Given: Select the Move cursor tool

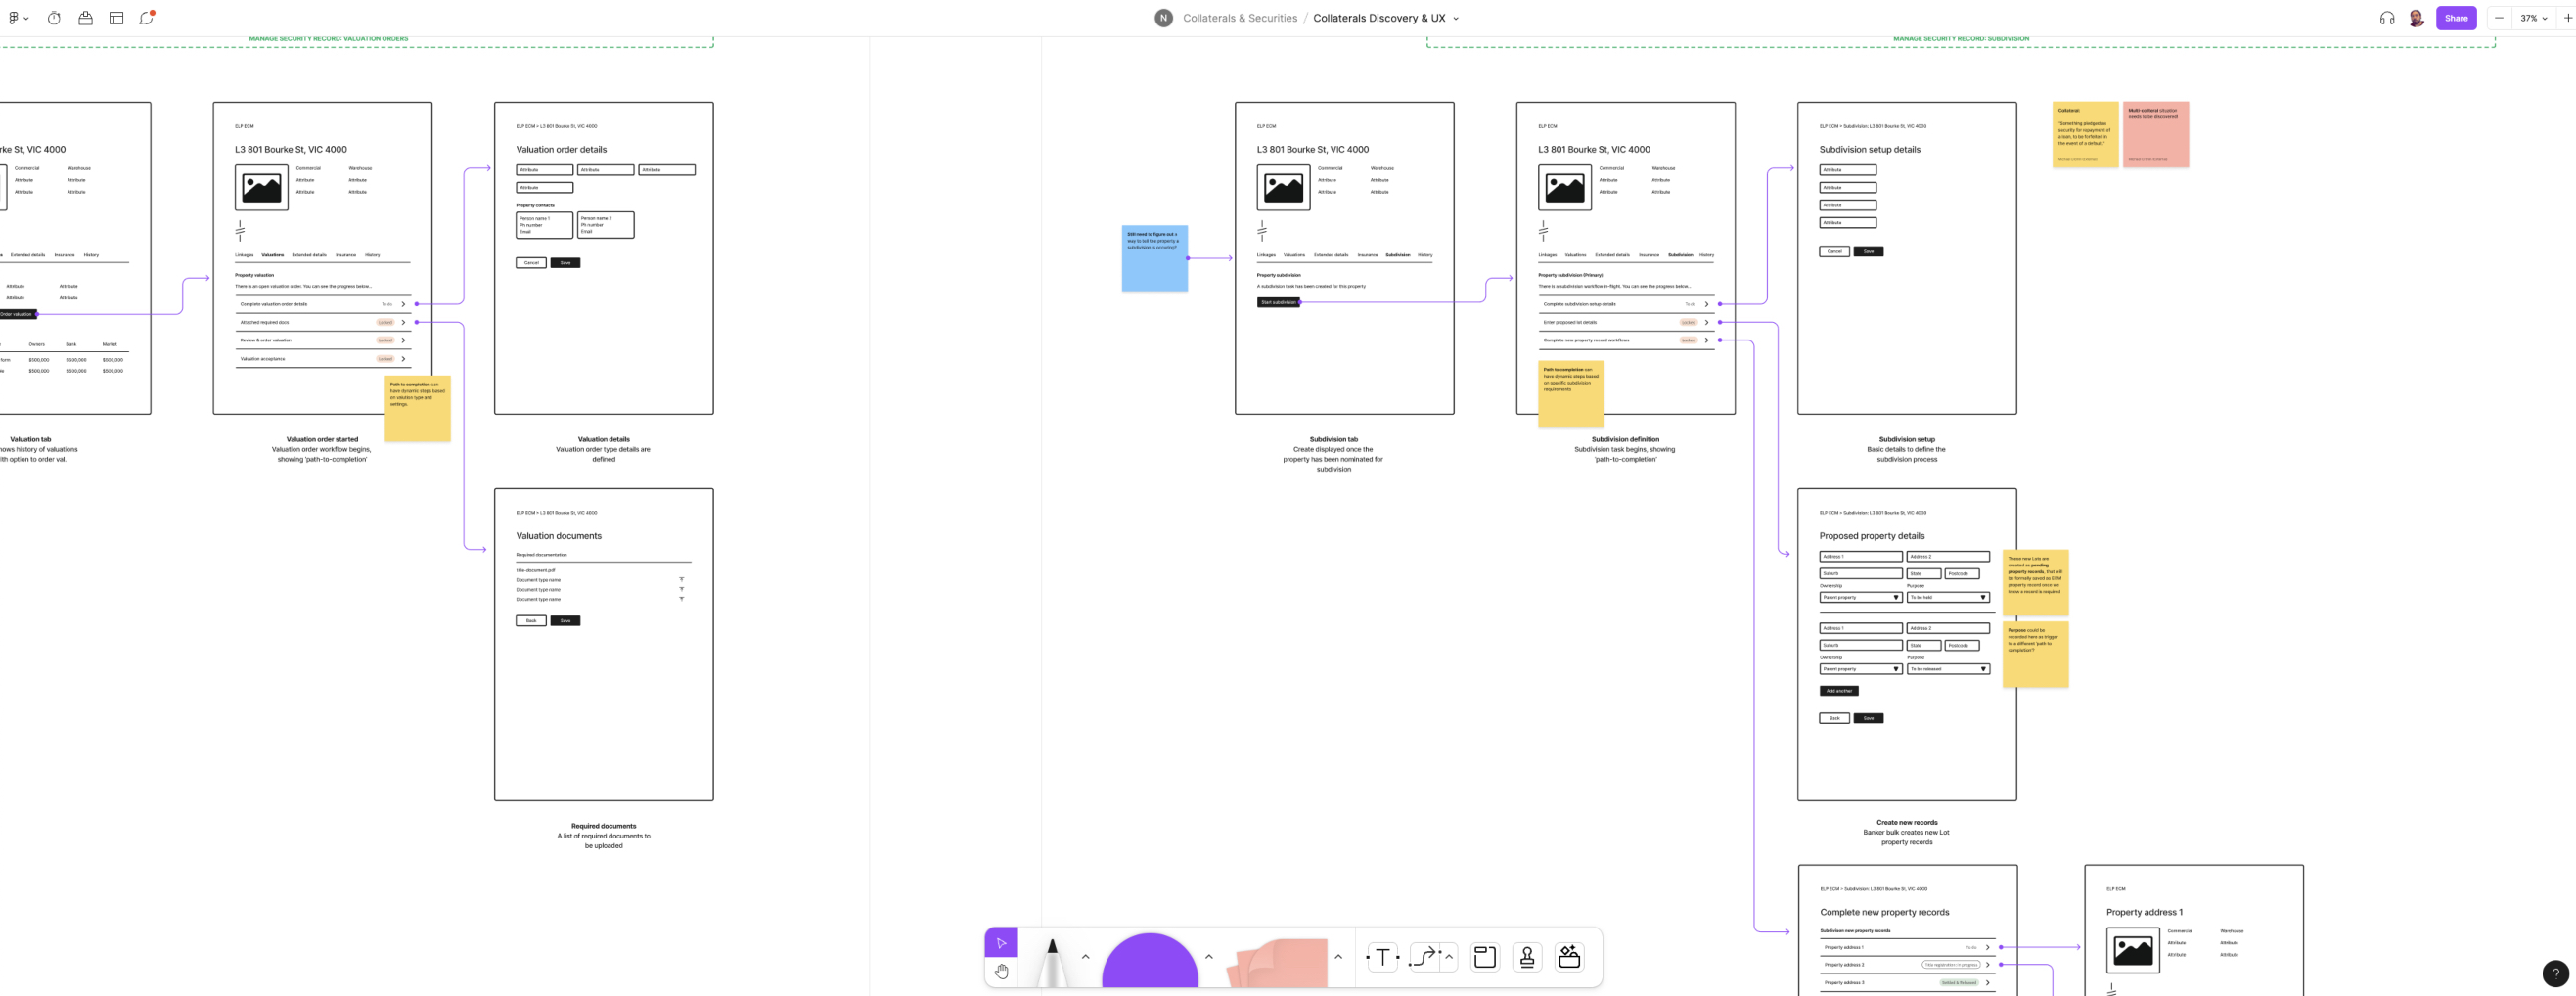Looking at the screenshot, I should [x=1001, y=942].
